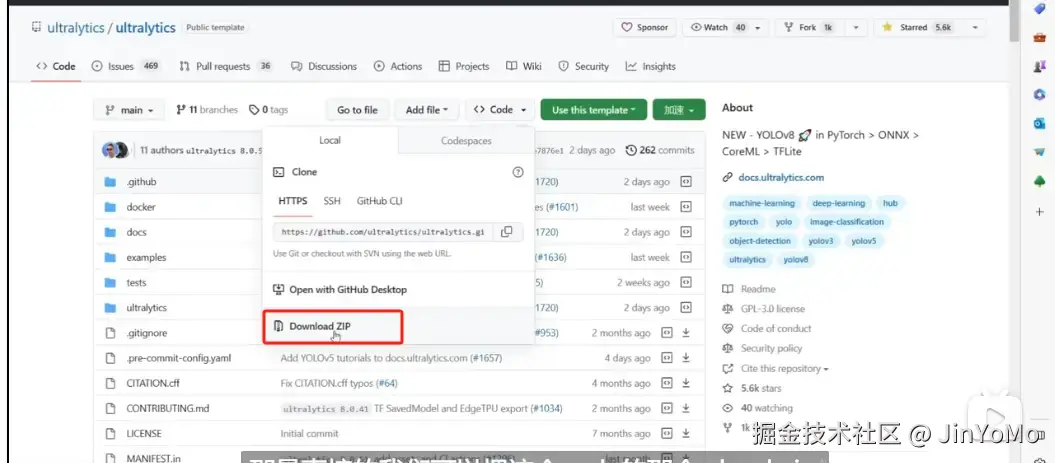Image resolution: width=1055 pixels, height=463 pixels.
Task: Open the CITATION.cff file
Action: [153, 383]
